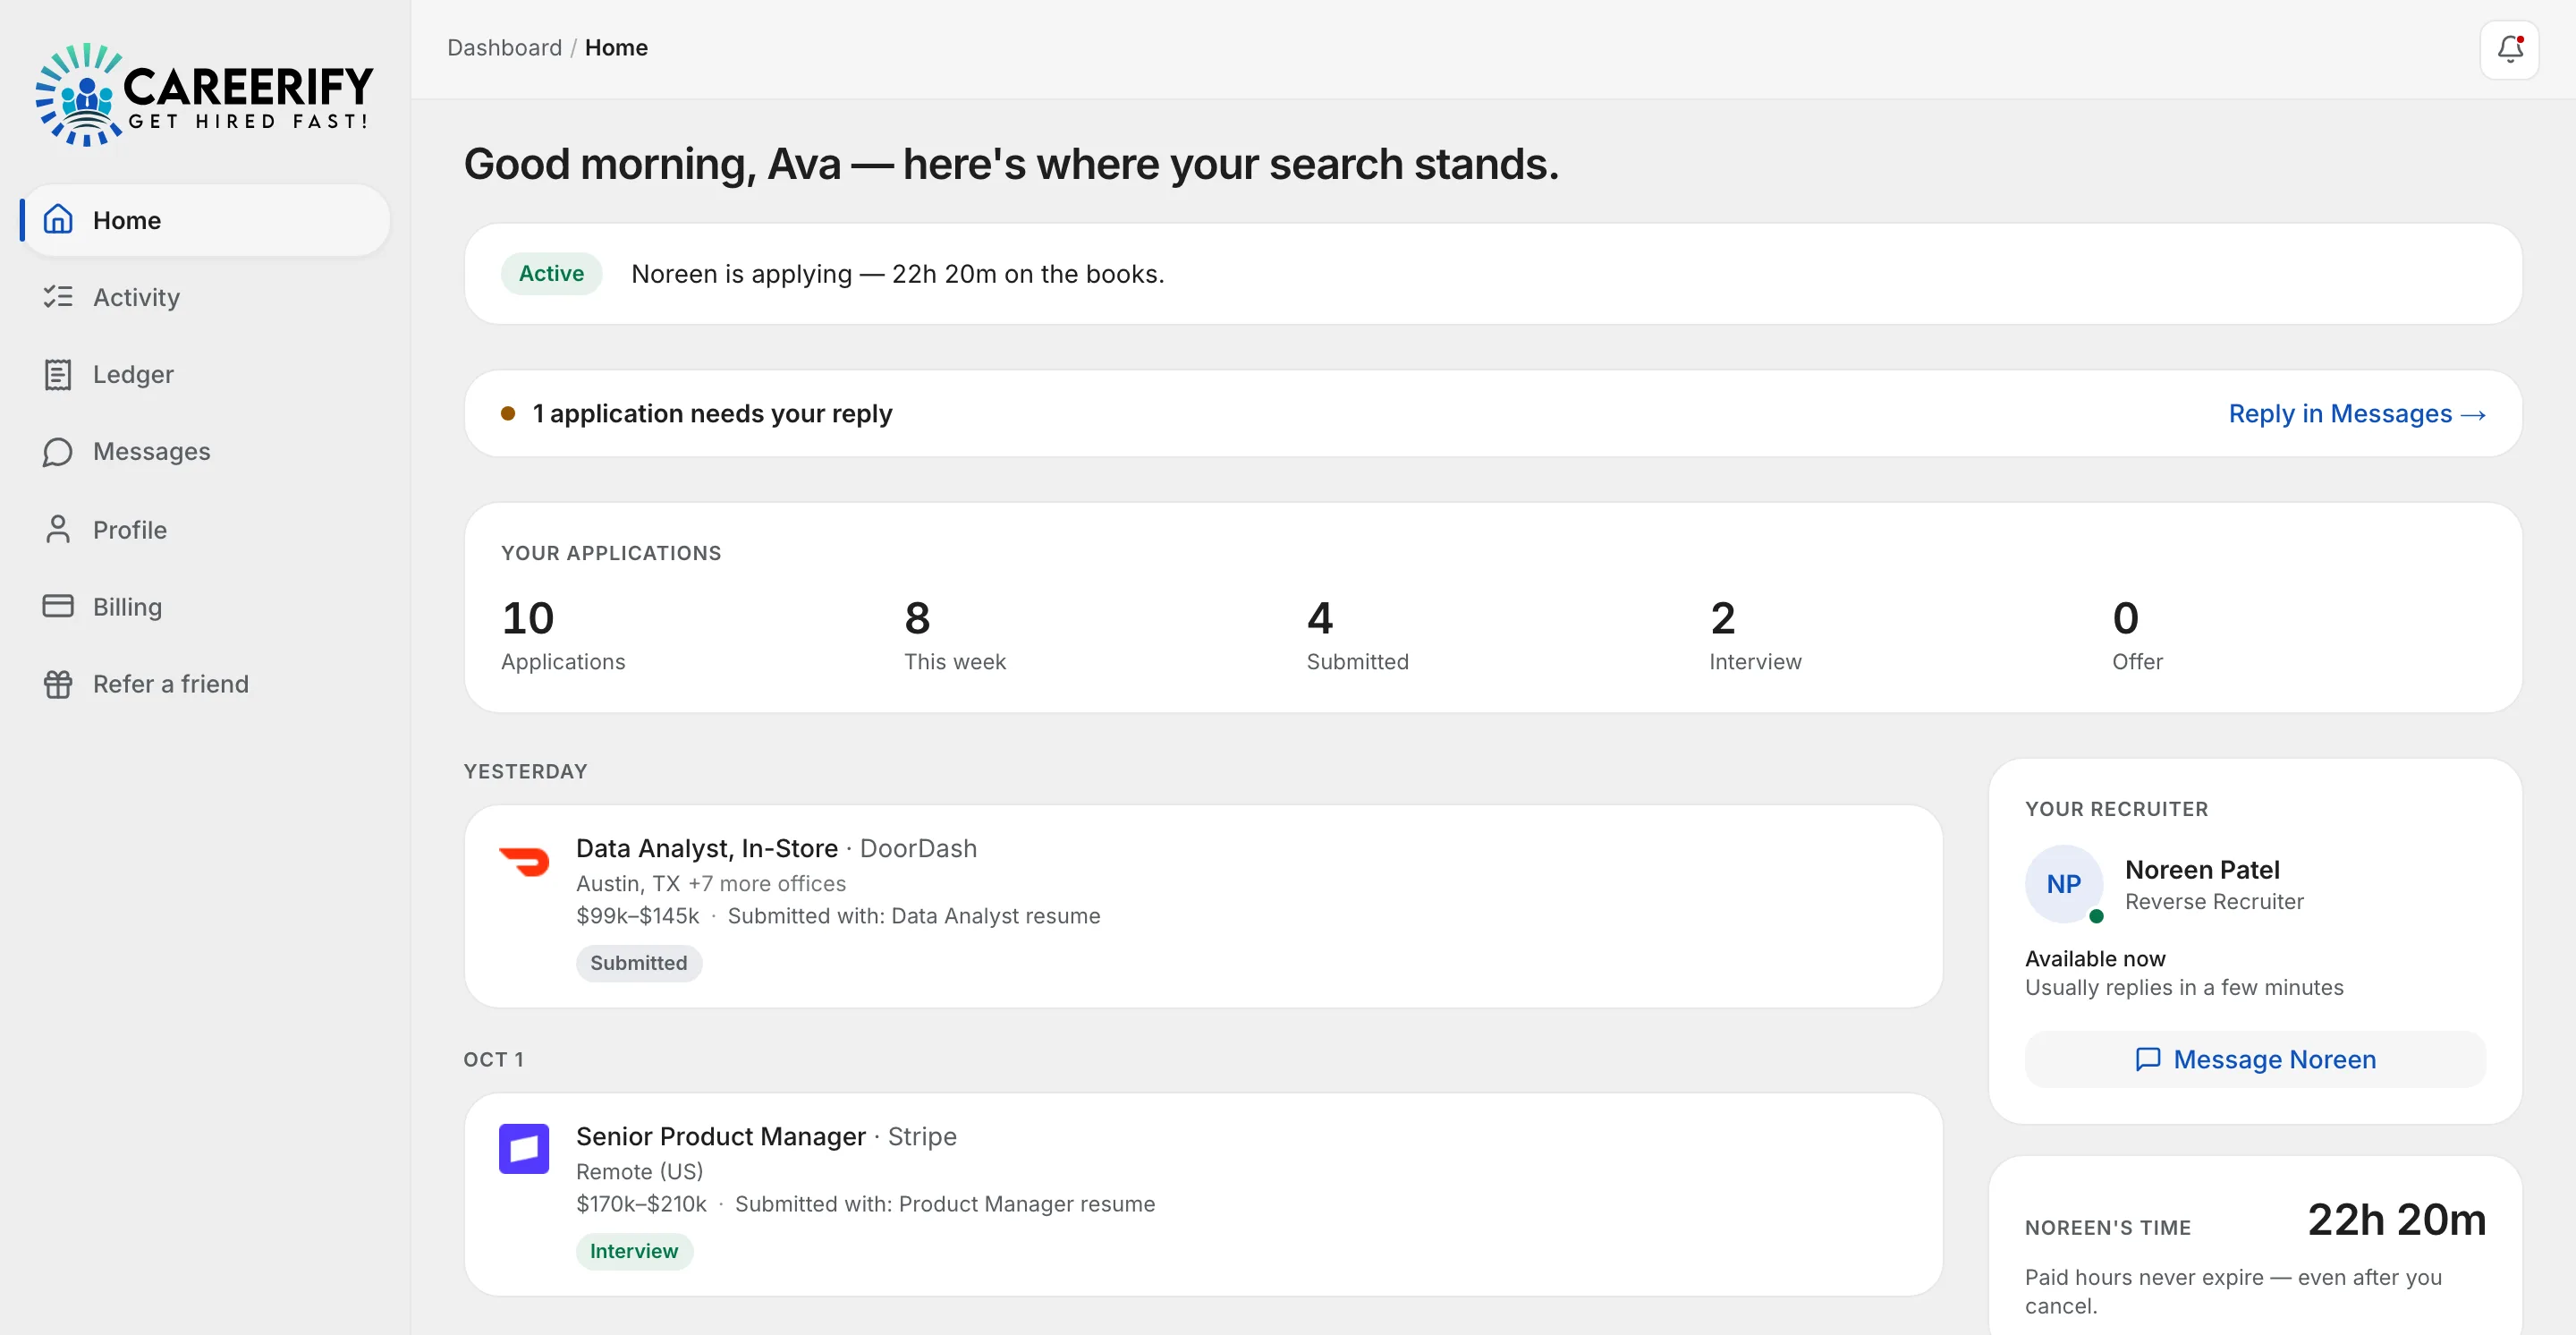Click the Noreen Patel recruiter name
Image resolution: width=2576 pixels, height=1335 pixels.
(x=2202, y=869)
